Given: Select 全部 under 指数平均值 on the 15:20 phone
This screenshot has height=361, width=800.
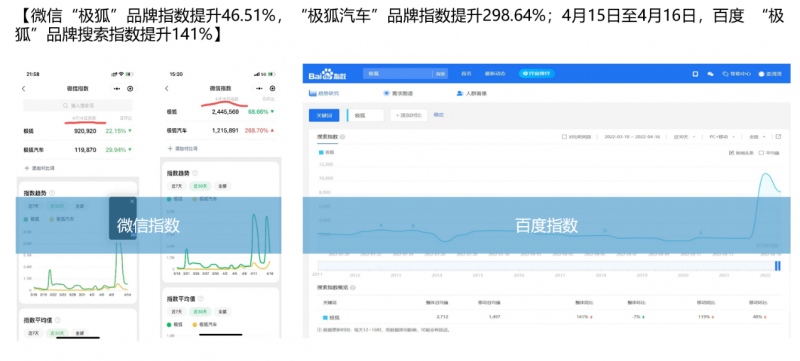Looking at the screenshot, I should coord(222,312).
